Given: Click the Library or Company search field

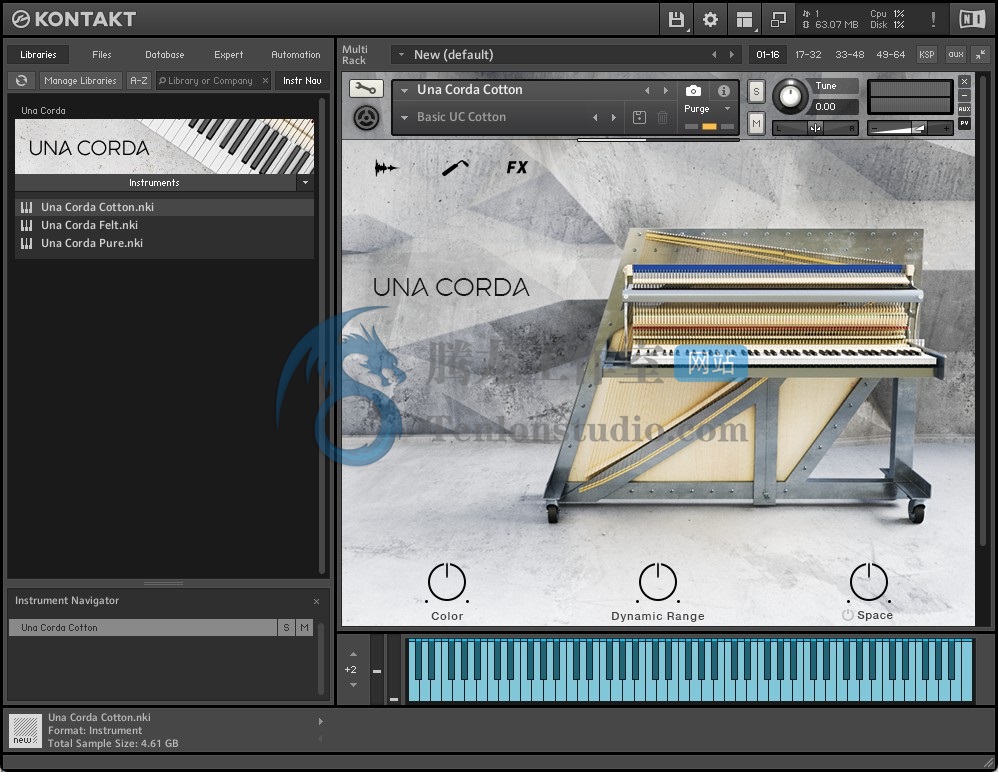Looking at the screenshot, I should [214, 81].
